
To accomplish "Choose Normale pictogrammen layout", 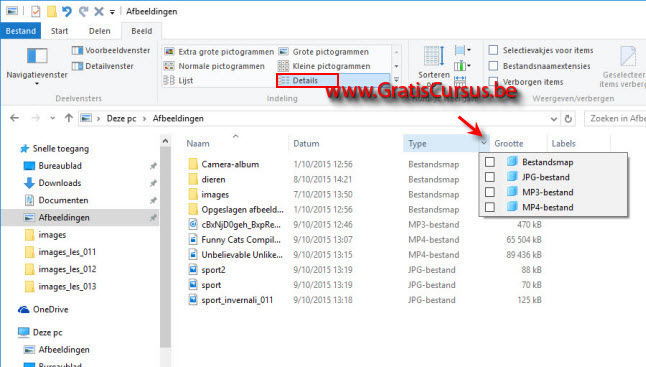I will tap(214, 66).
